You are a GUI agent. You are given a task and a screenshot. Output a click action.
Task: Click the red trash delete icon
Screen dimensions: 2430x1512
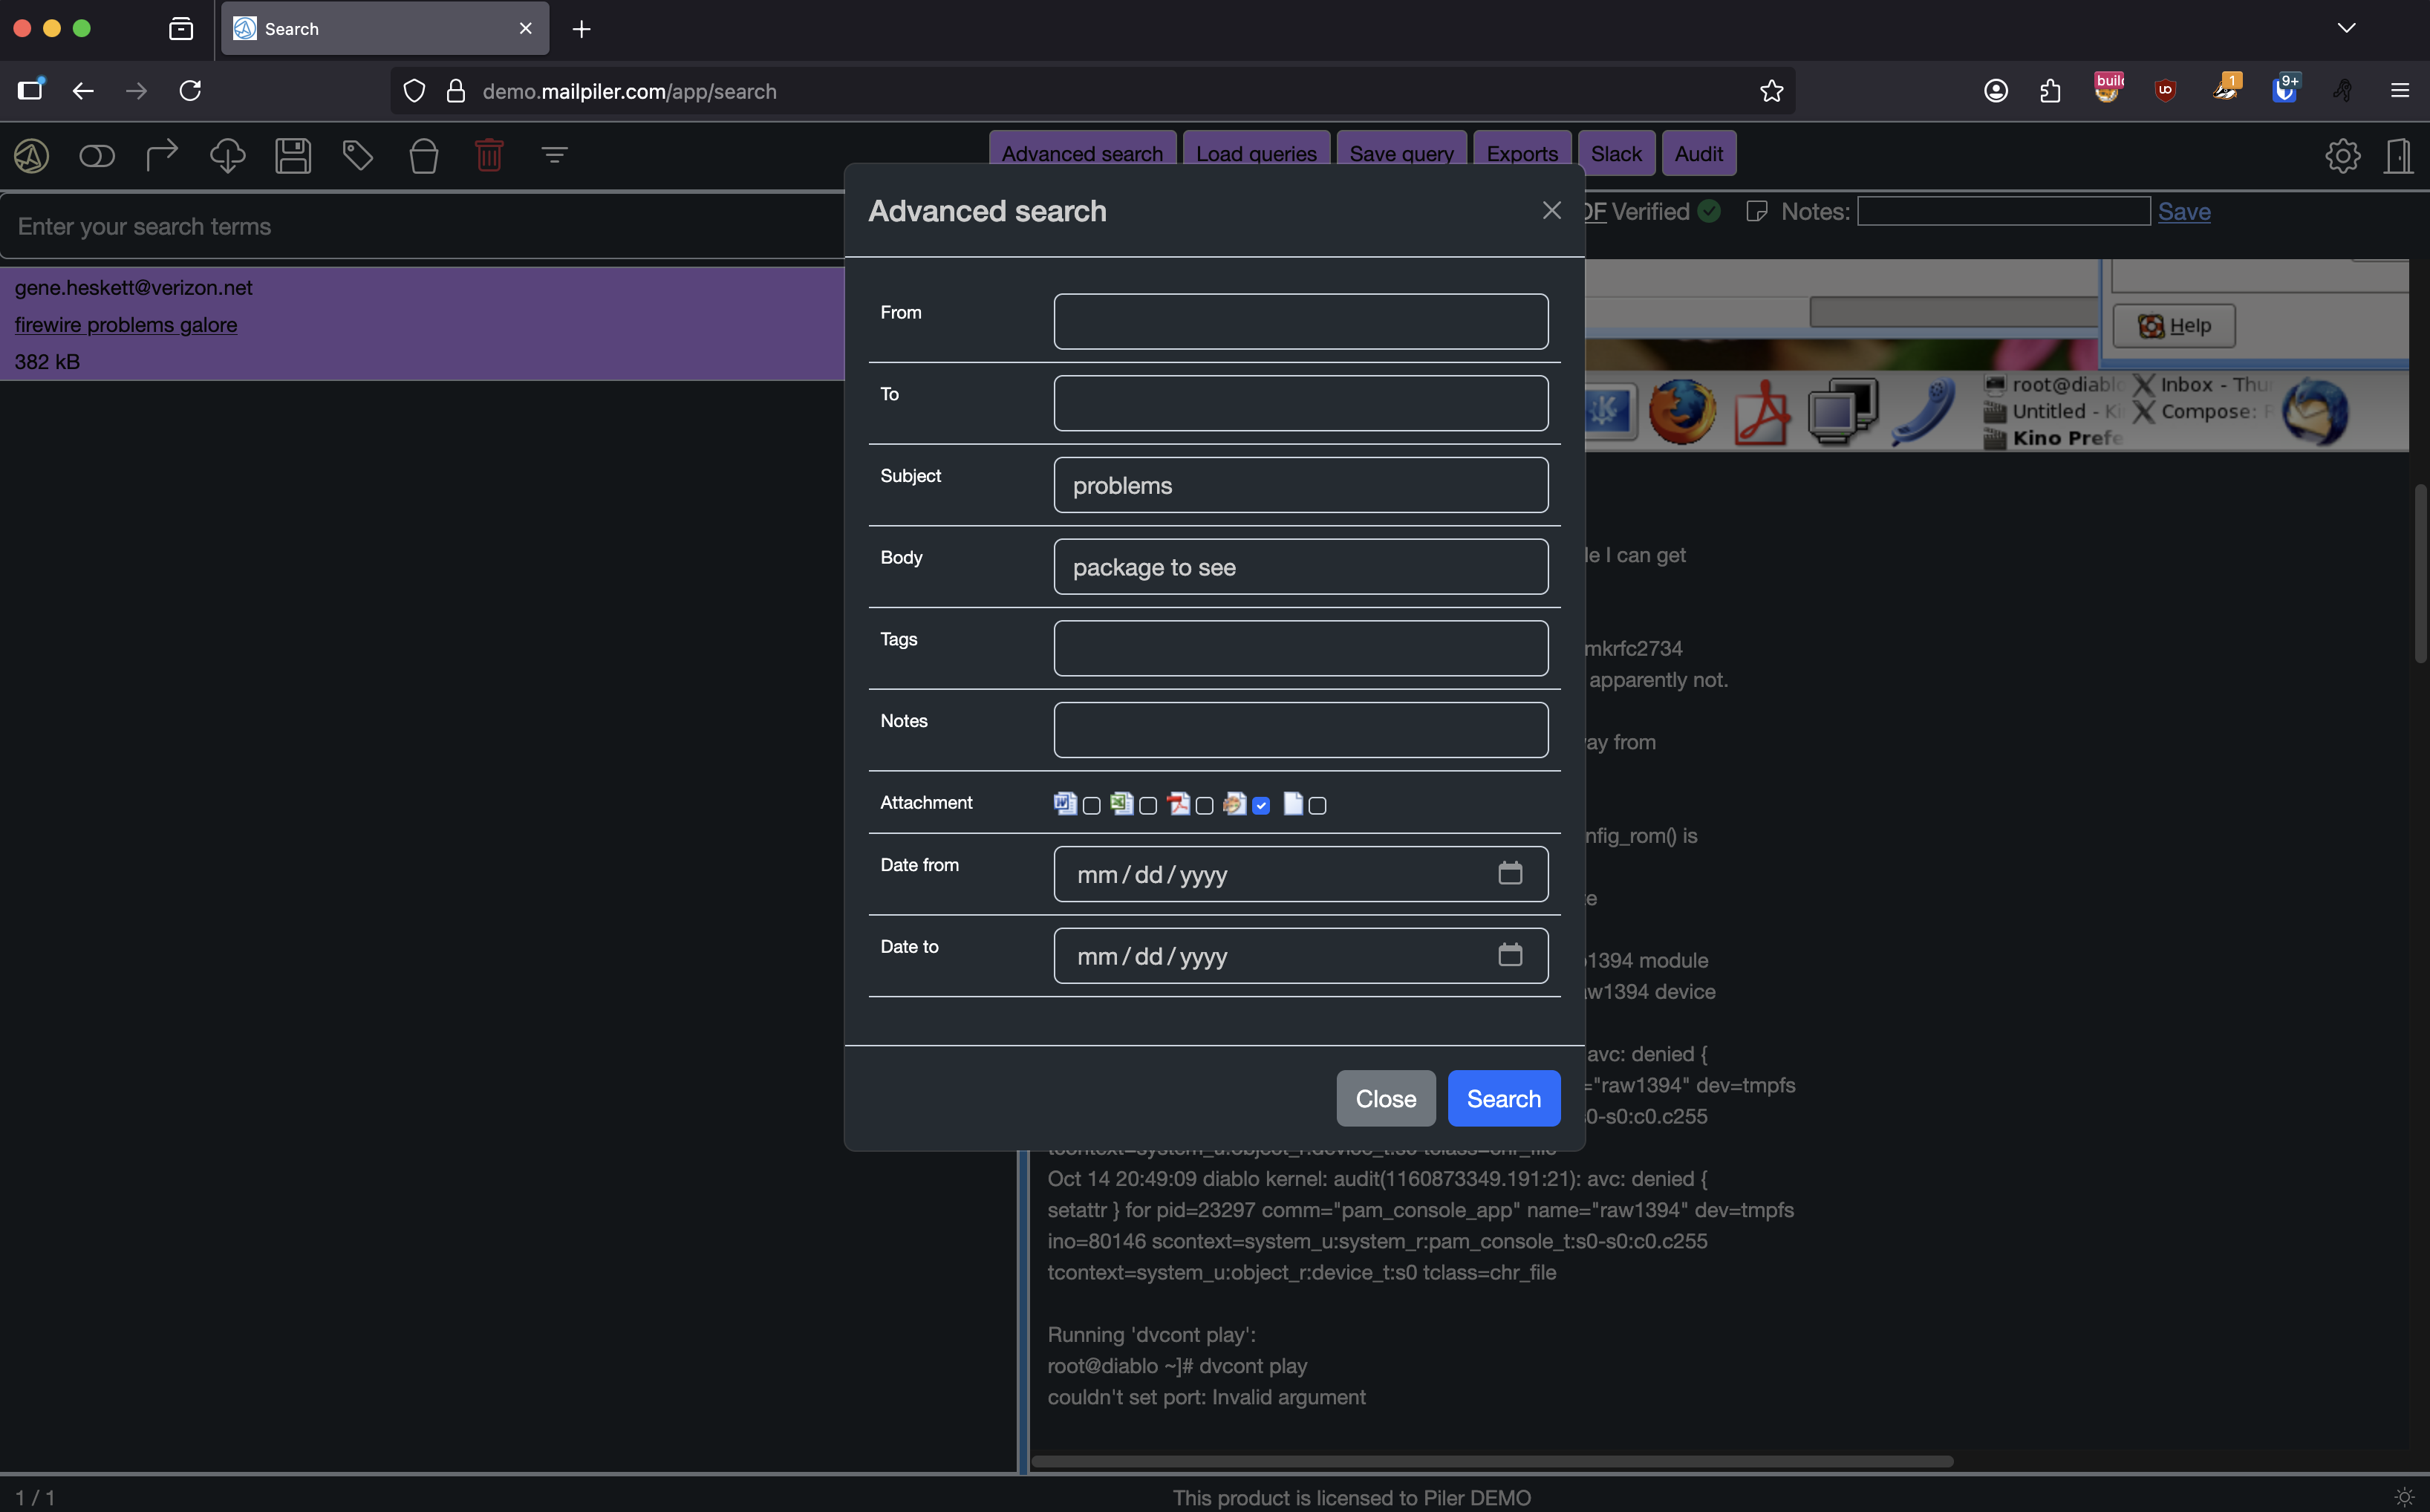(489, 155)
